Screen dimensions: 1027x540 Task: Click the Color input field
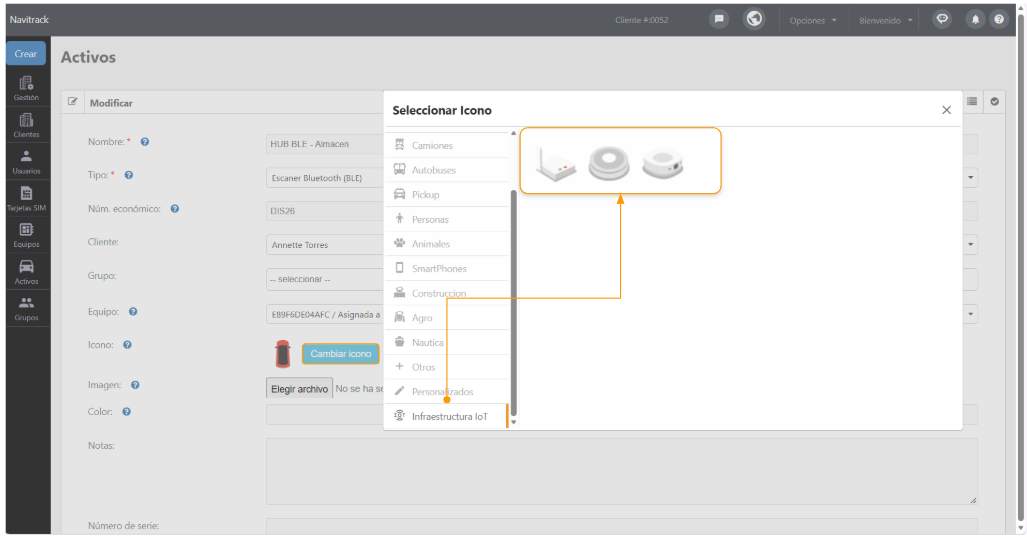325,414
